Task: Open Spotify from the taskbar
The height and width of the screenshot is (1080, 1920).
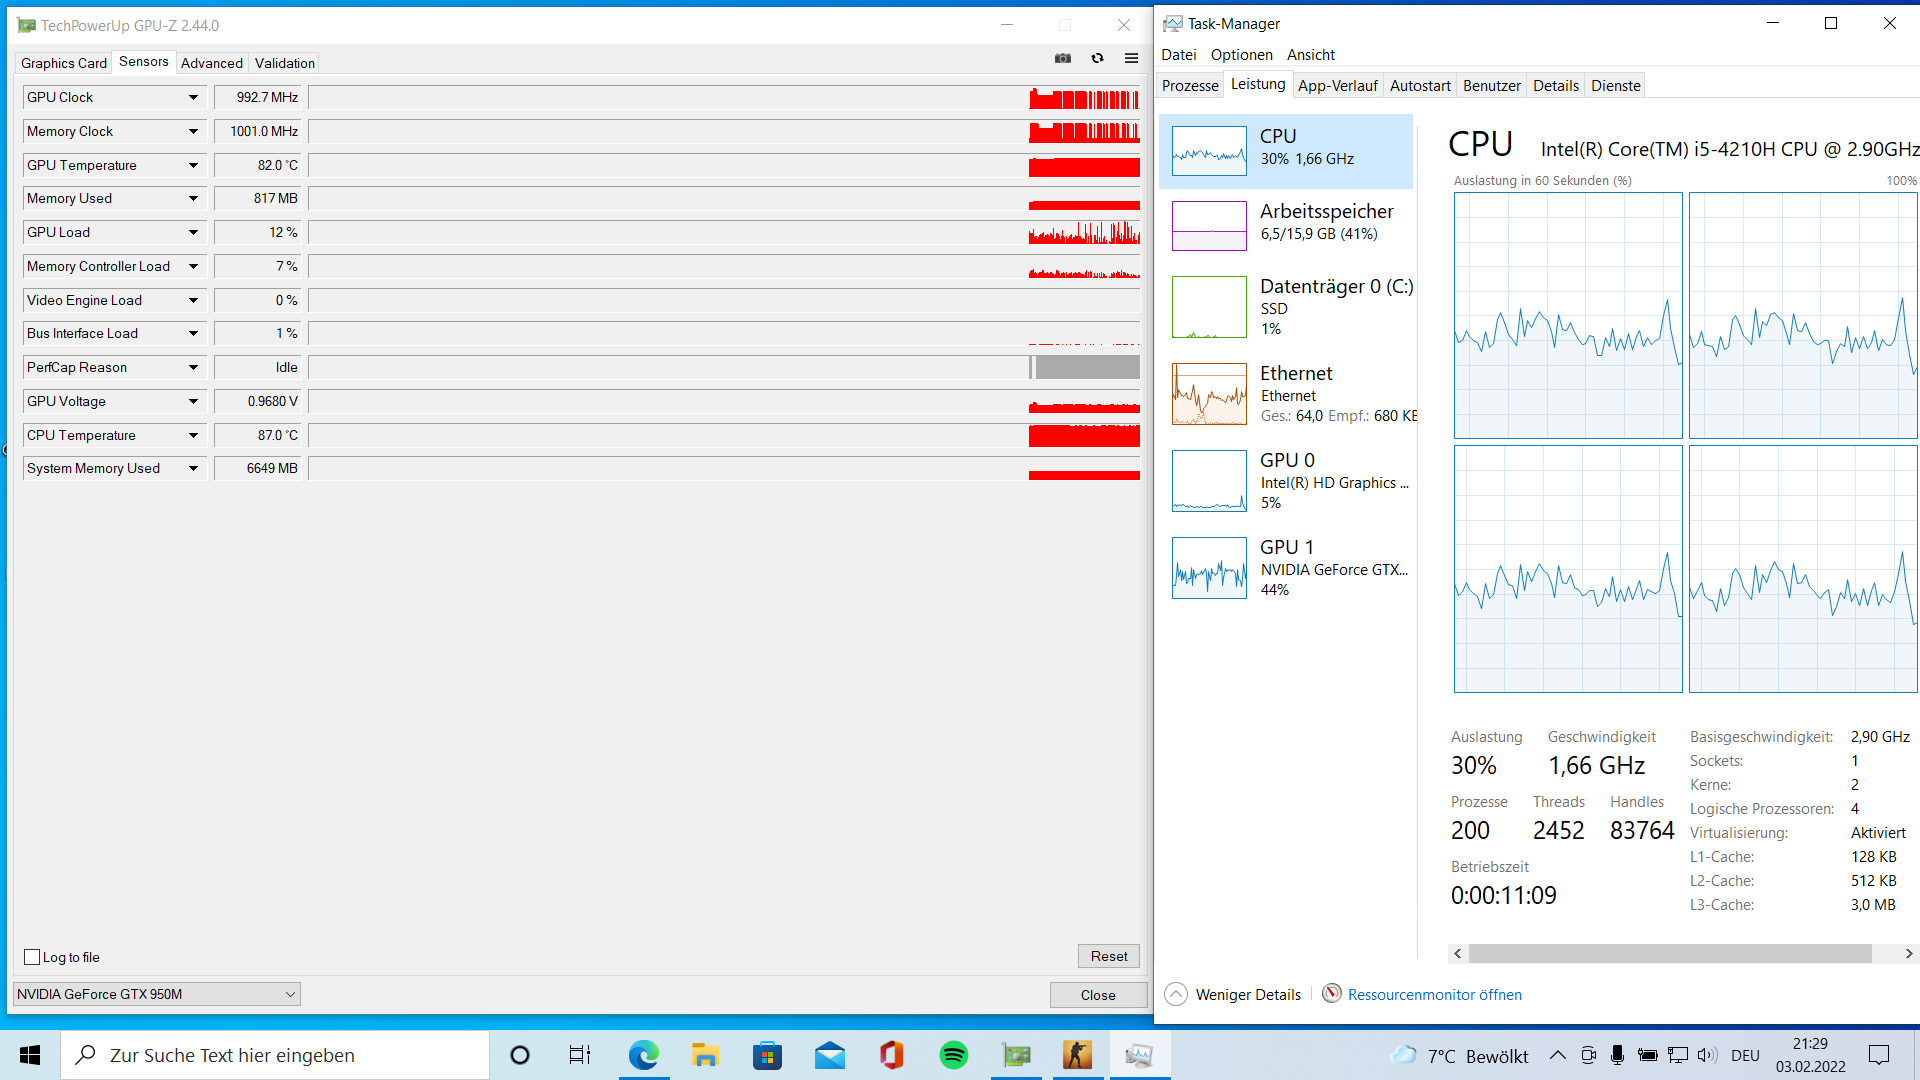Action: coord(953,1055)
